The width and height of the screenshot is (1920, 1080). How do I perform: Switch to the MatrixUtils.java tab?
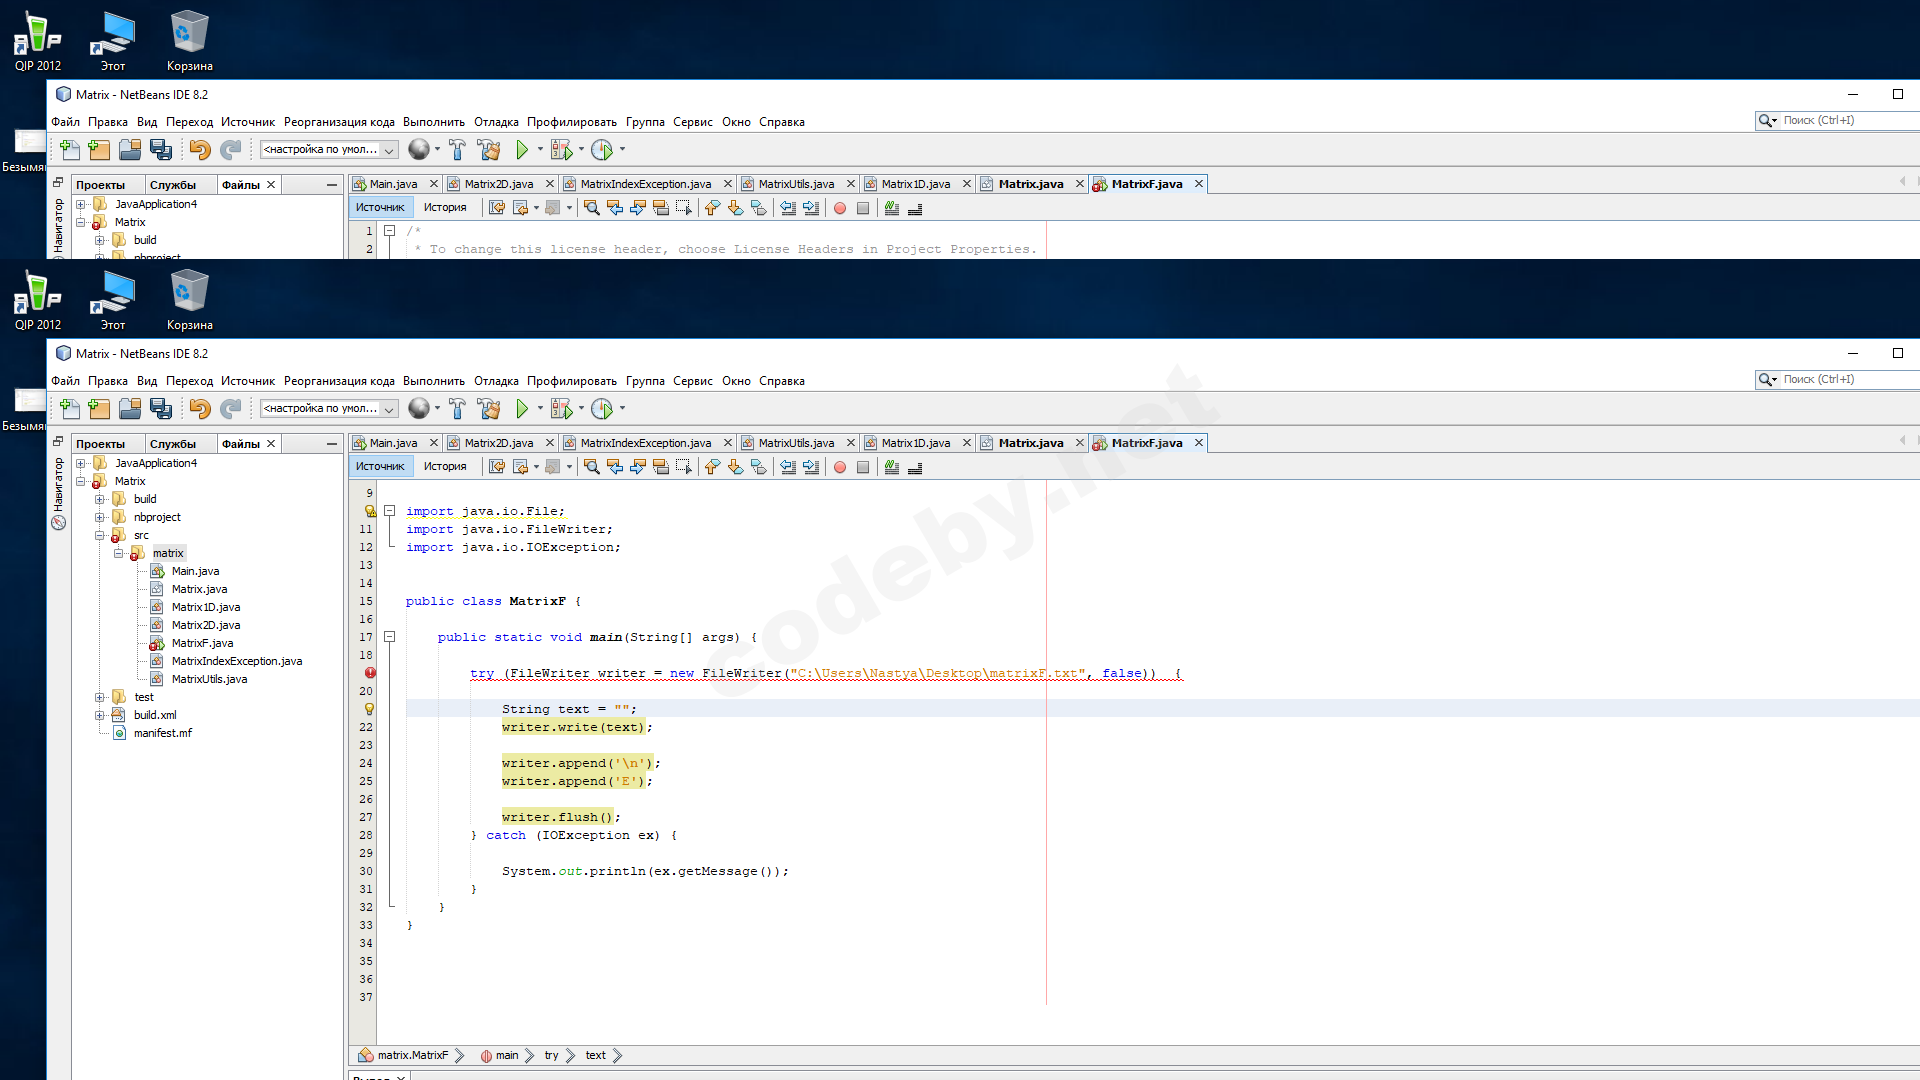click(x=796, y=443)
